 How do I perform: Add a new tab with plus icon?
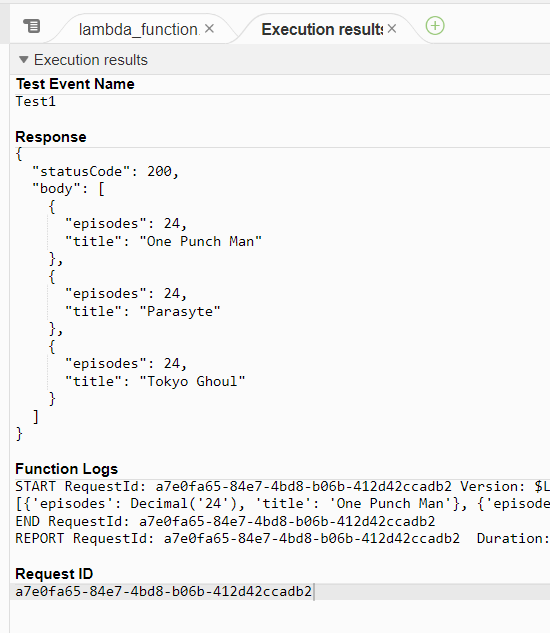point(435,26)
